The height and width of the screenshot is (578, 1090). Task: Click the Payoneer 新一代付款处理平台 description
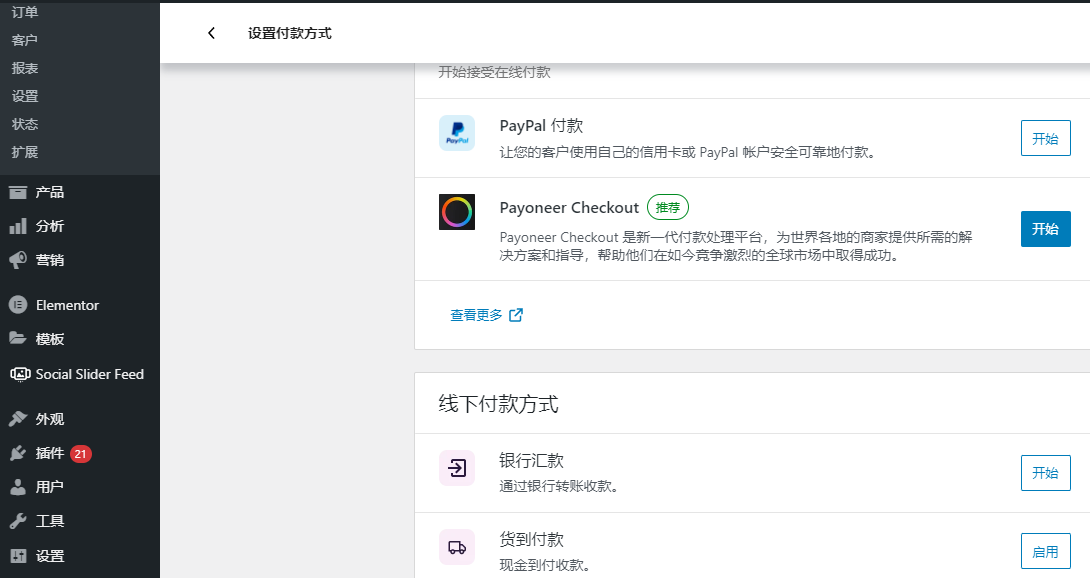point(735,246)
